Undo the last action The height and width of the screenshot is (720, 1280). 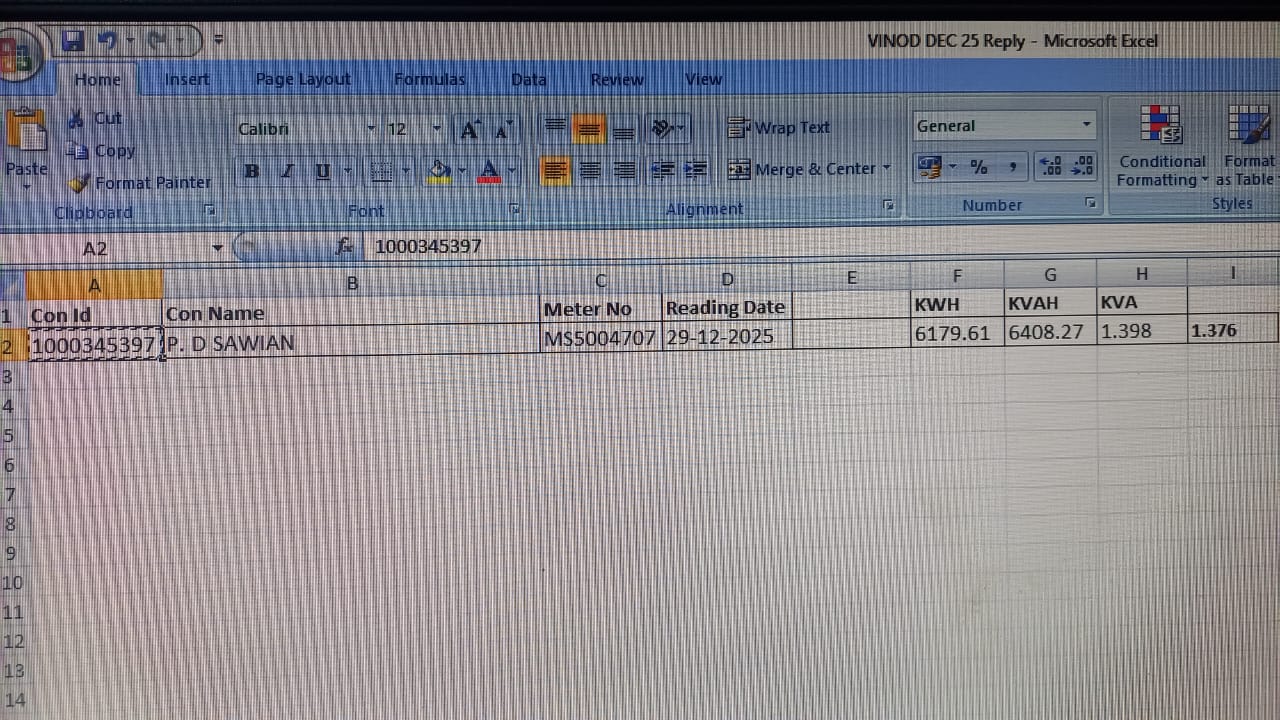(107, 41)
